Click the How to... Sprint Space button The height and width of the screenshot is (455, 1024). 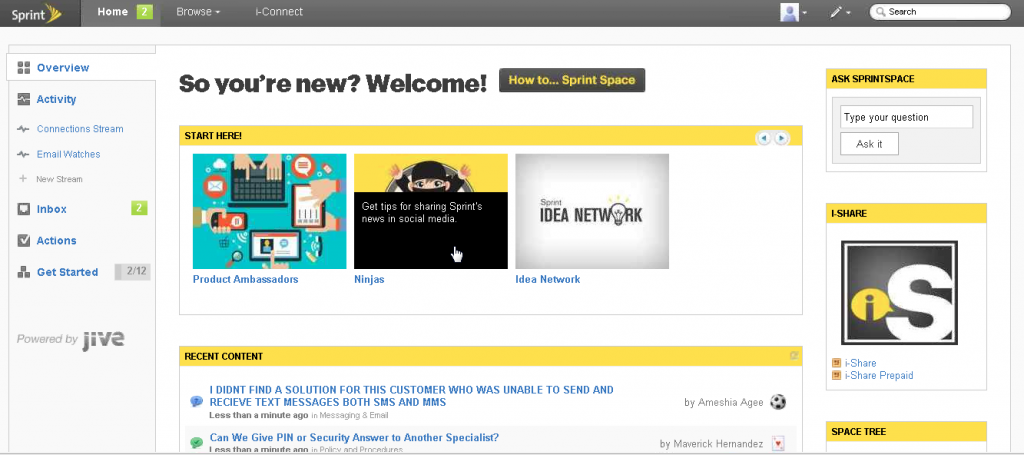[x=572, y=80]
